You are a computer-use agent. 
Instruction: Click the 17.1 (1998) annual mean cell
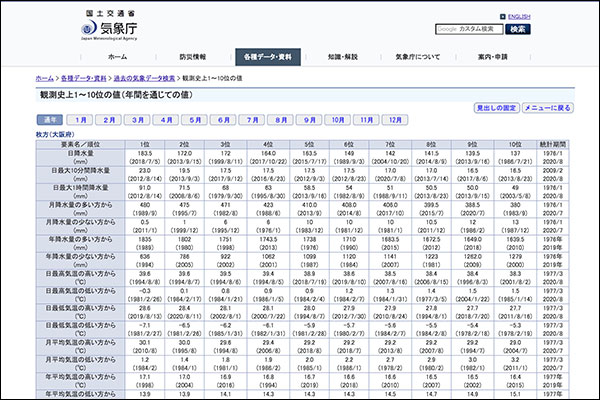pyautogui.click(x=145, y=381)
